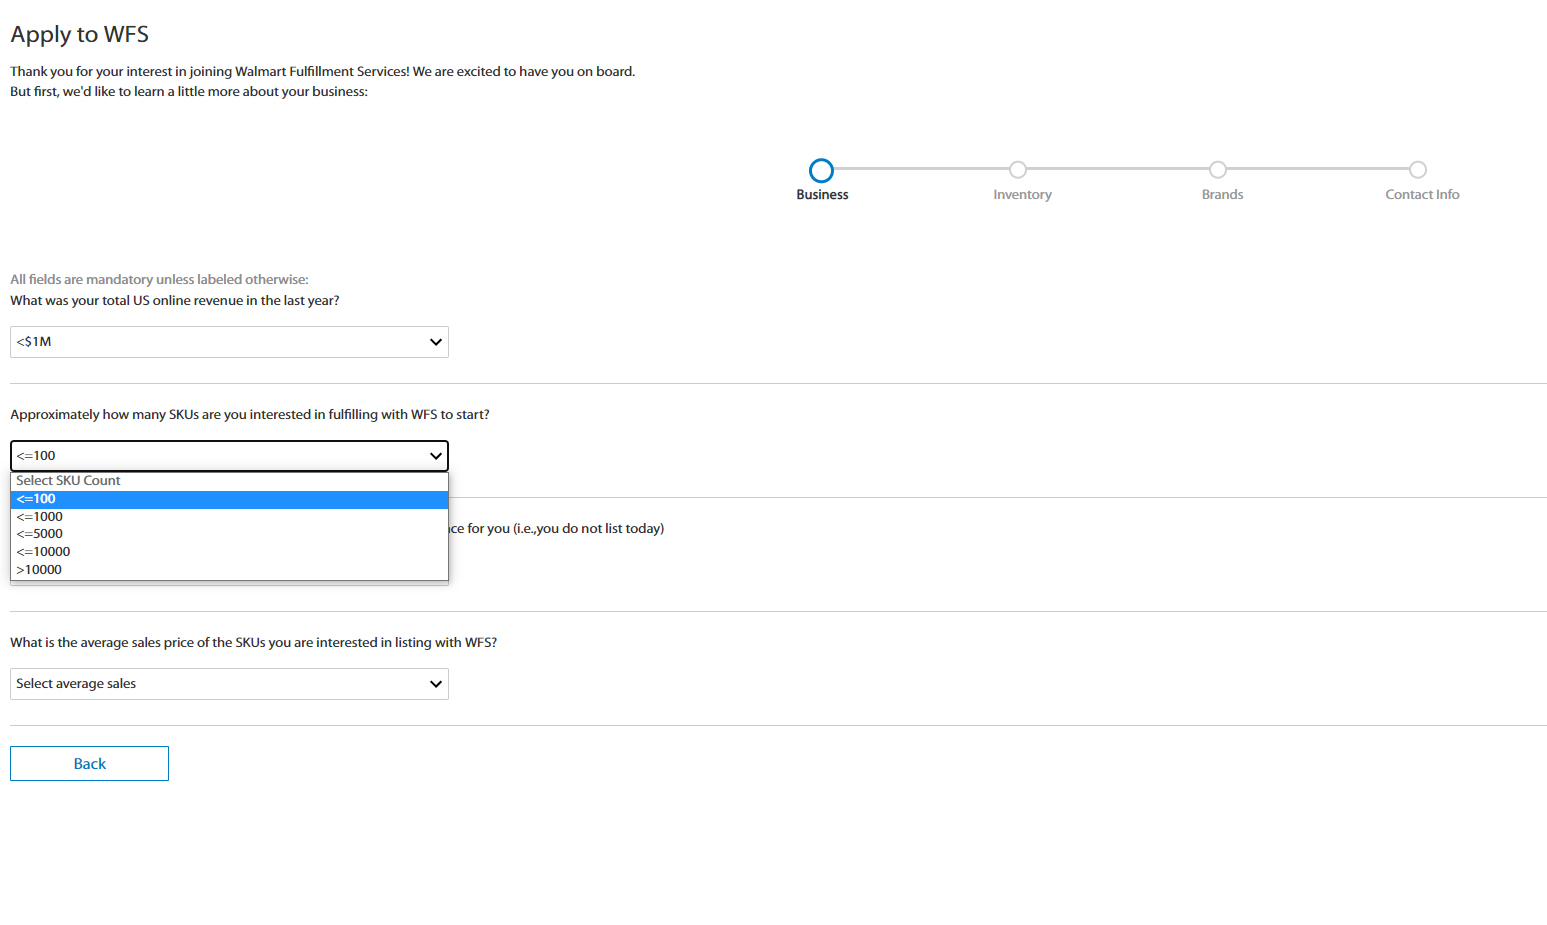The width and height of the screenshot is (1547, 925).
Task: Select the 'Select SKU Count' placeholder option
Action: point(229,481)
